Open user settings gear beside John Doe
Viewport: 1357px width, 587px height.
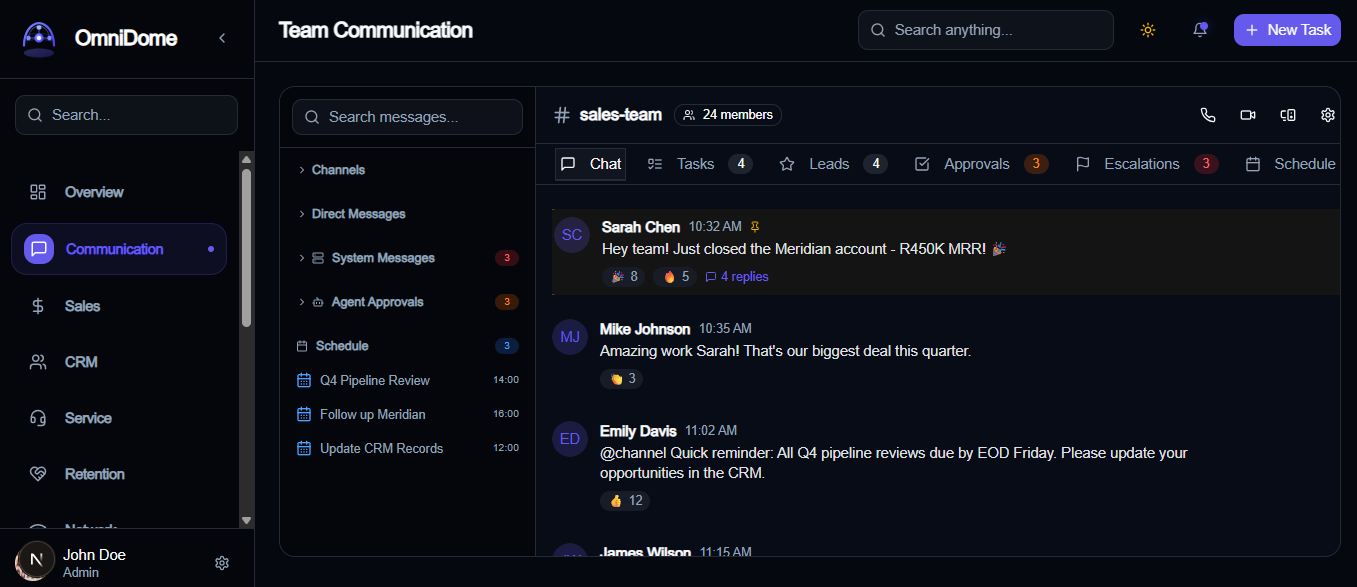[x=222, y=563]
